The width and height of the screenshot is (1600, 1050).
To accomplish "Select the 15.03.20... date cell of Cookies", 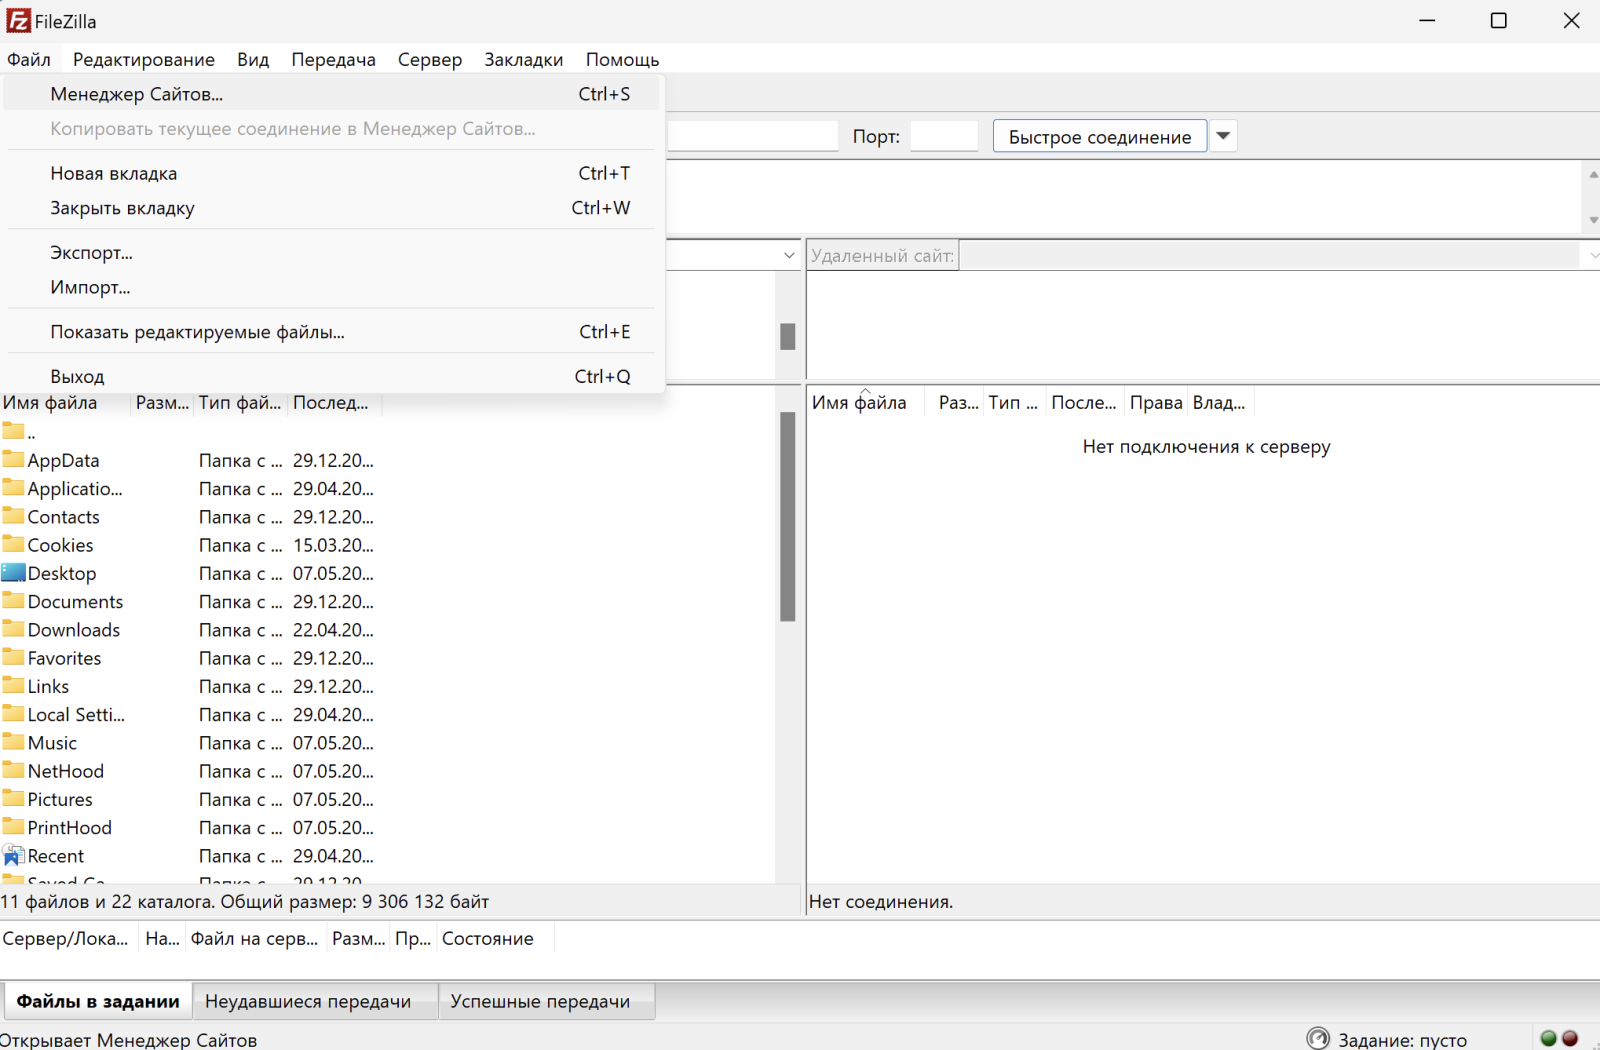I will pyautogui.click(x=333, y=545).
